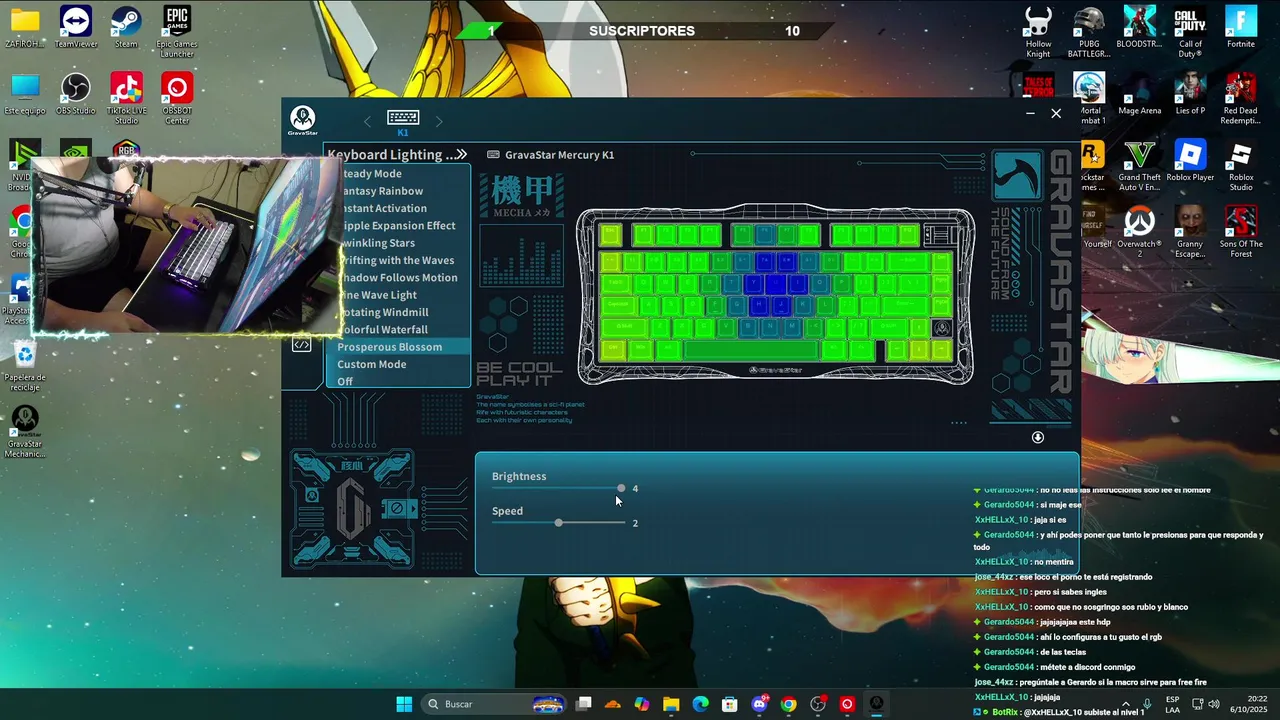Open Mage Arena desktop shortcut
Viewport: 1280px width, 720px height.
pos(1139,95)
